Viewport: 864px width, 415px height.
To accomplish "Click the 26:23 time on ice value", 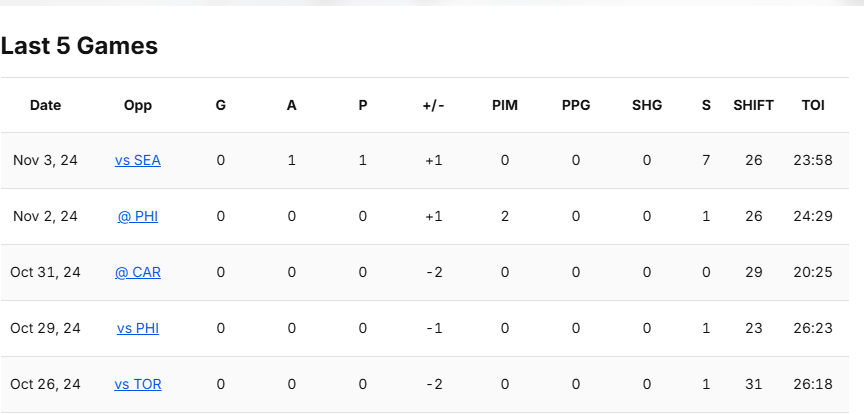I will click(x=813, y=328).
